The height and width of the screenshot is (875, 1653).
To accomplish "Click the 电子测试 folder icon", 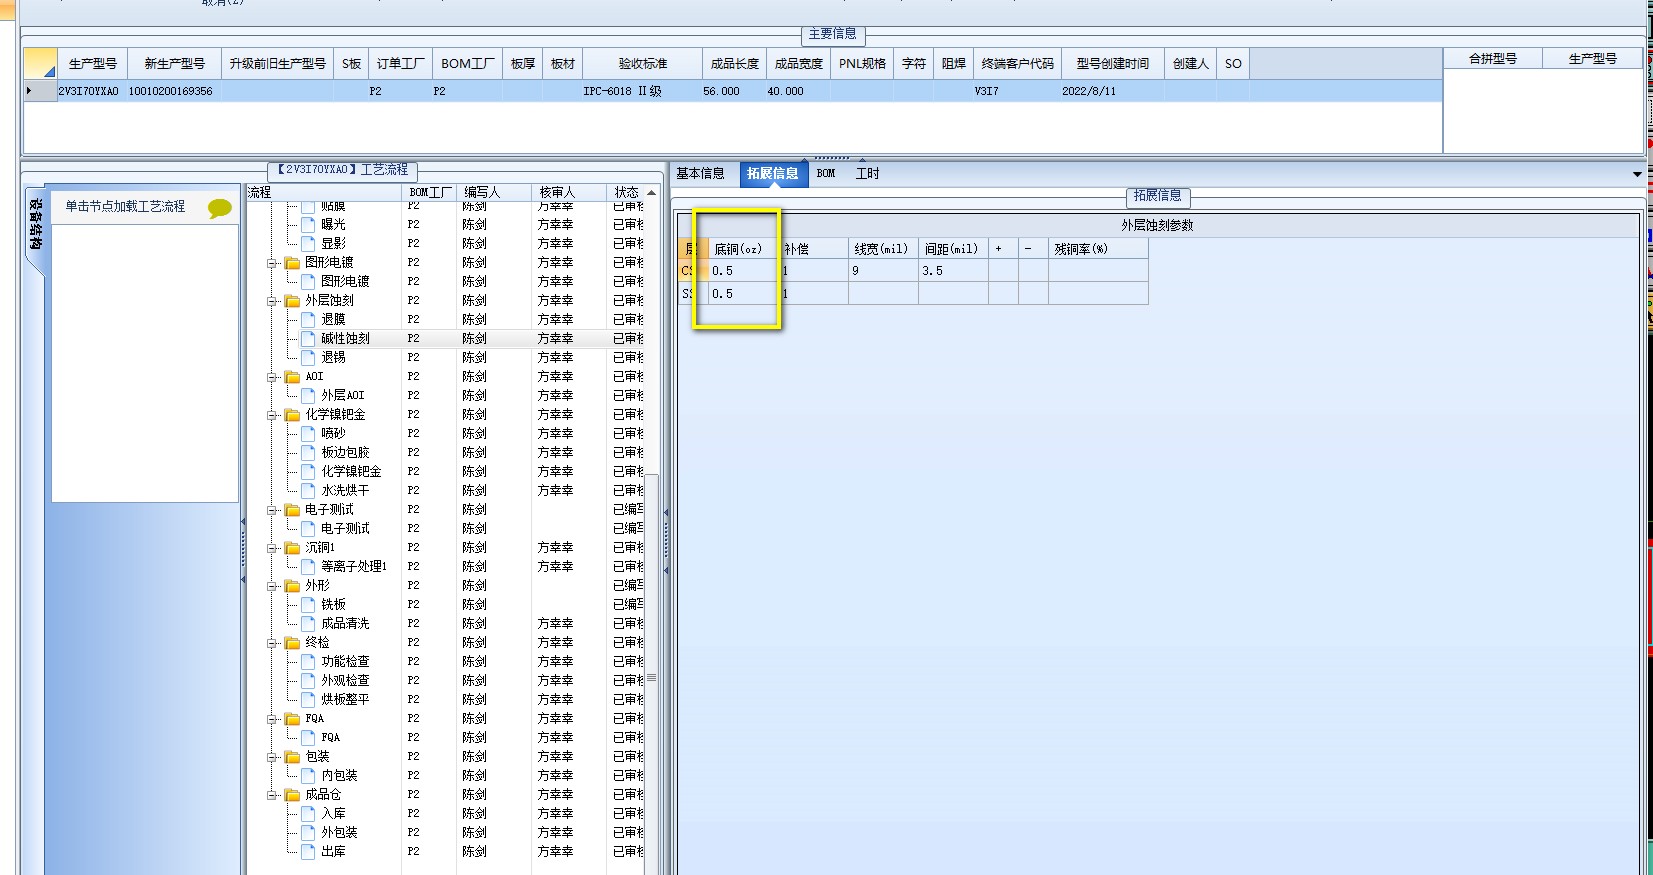I will (292, 510).
